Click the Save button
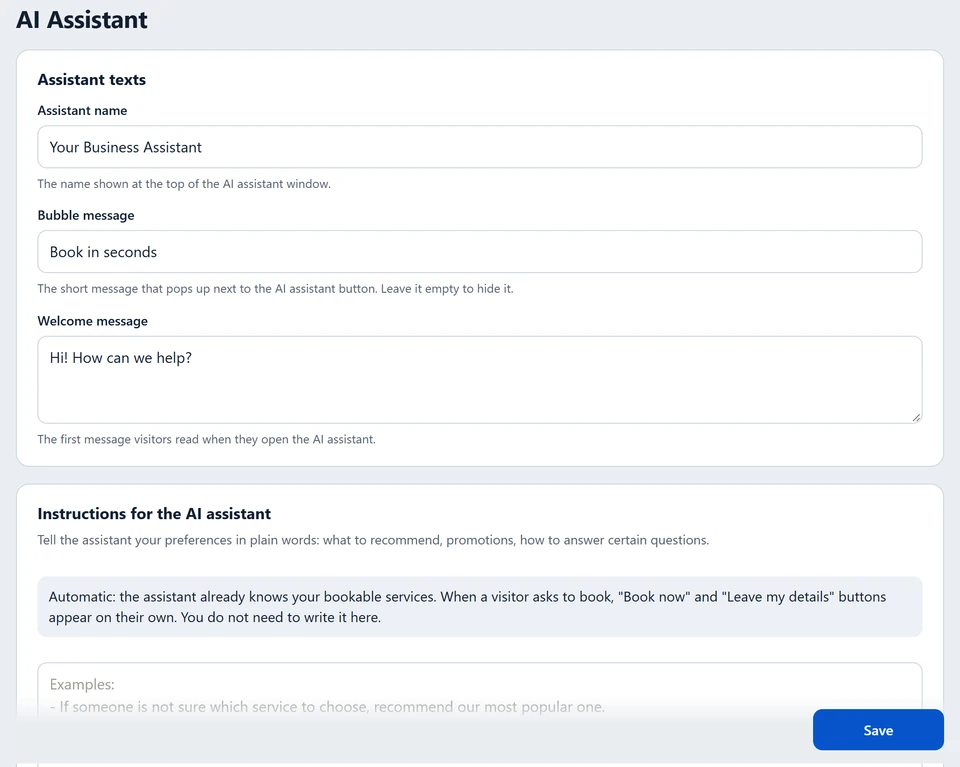This screenshot has height=767, width=960. pos(878,730)
